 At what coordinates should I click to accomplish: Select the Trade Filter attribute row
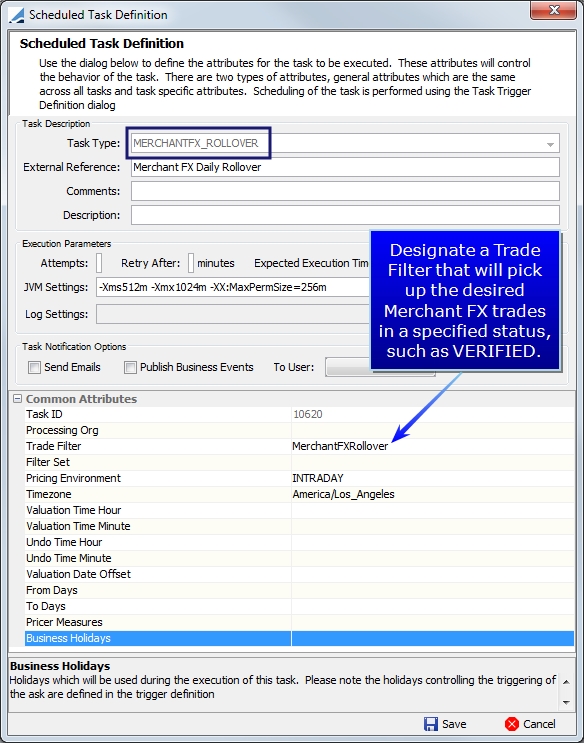click(x=300, y=446)
